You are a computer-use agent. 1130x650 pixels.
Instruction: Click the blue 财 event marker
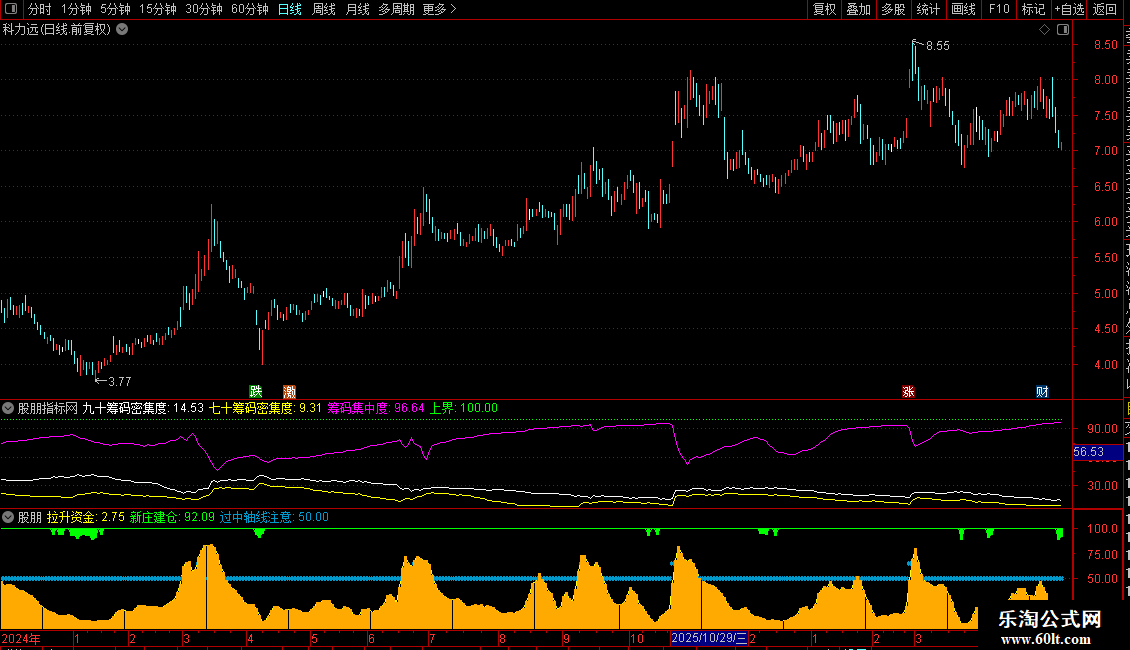tap(1042, 391)
